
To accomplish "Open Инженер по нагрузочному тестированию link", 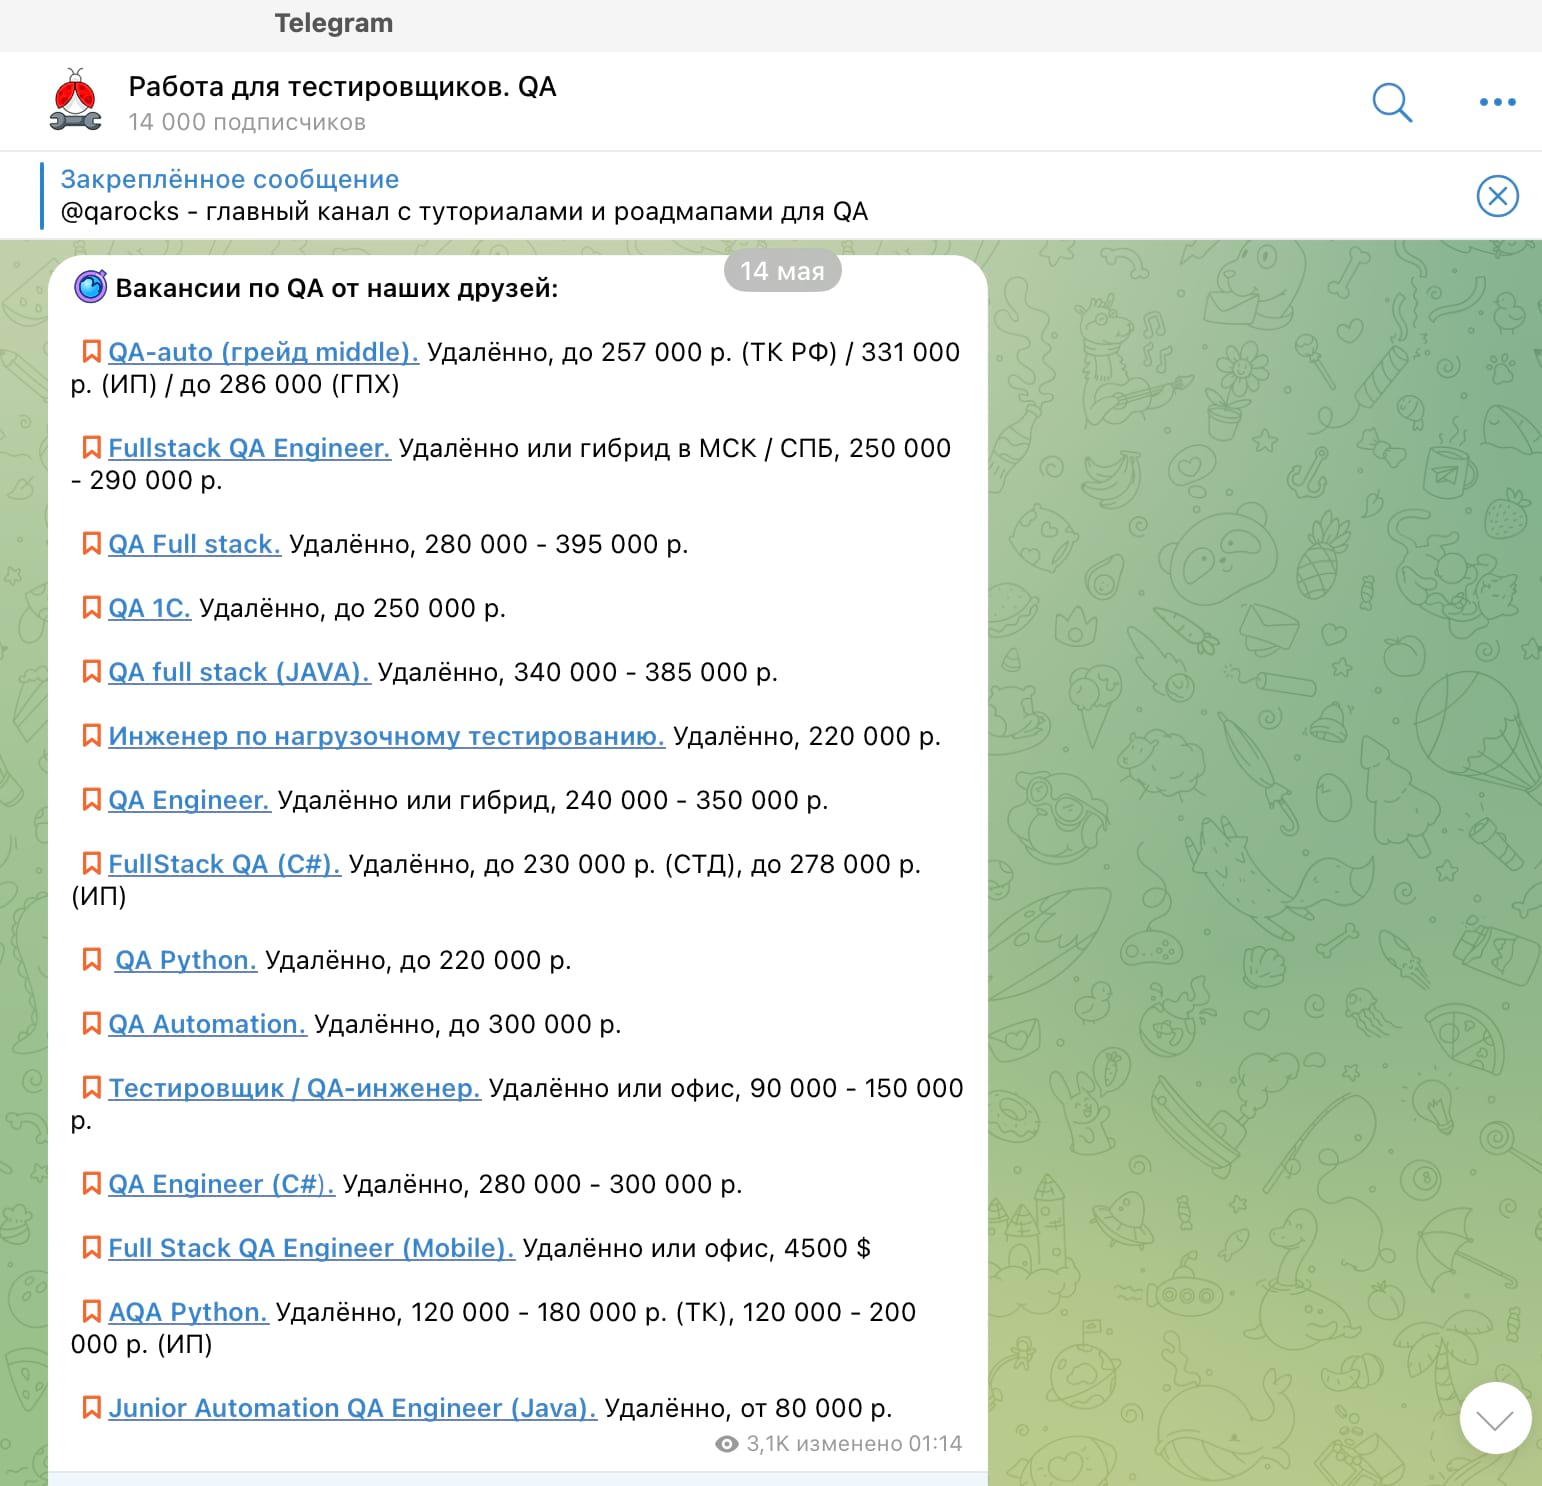I will coord(386,736).
